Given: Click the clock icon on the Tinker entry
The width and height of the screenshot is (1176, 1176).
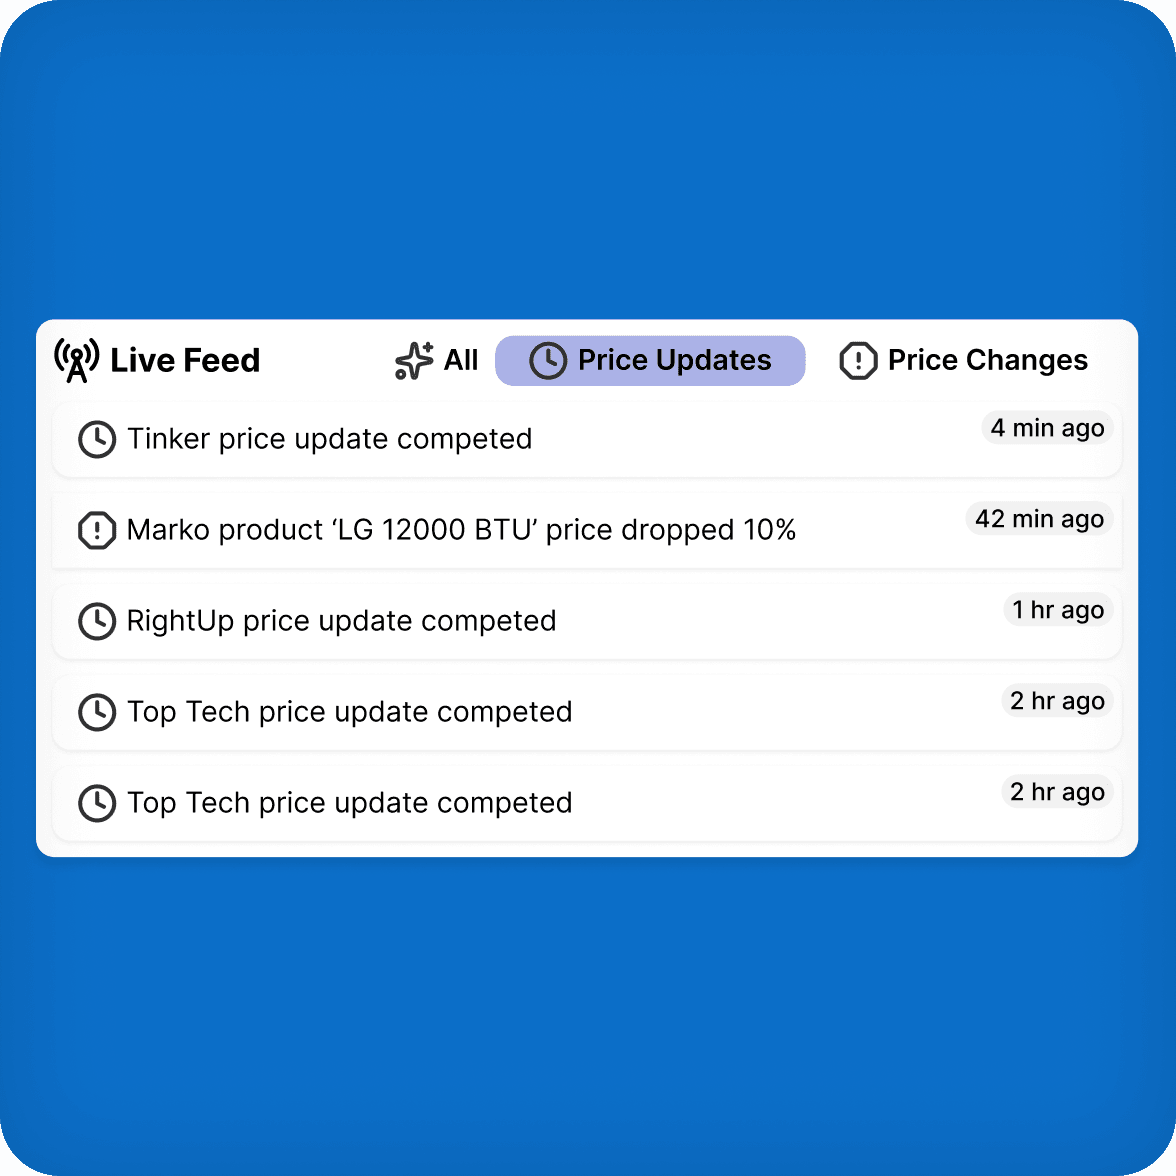Looking at the screenshot, I should 97,440.
